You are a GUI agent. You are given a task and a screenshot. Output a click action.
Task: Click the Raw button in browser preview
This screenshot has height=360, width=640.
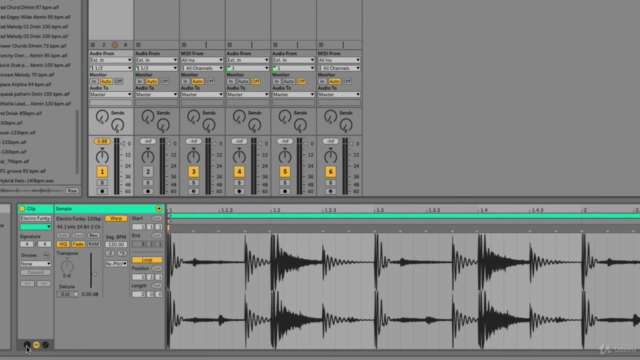[72, 191]
